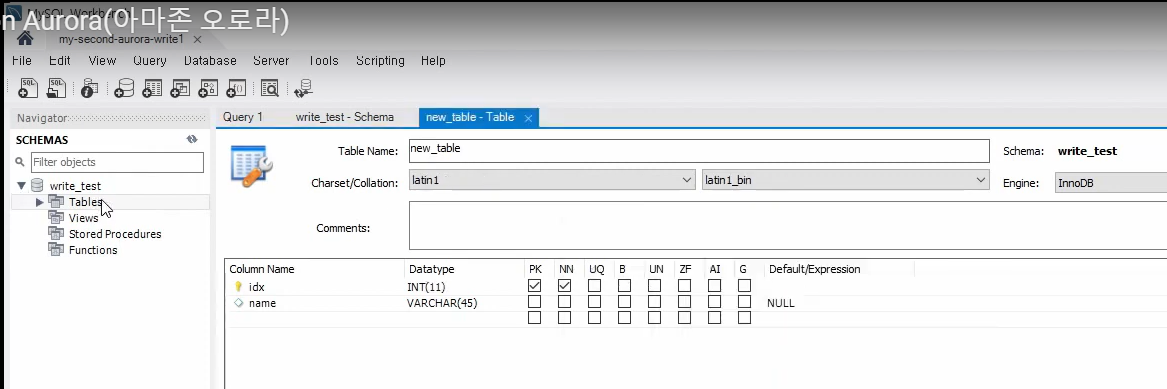Create a new SQL tab icon

(28, 89)
